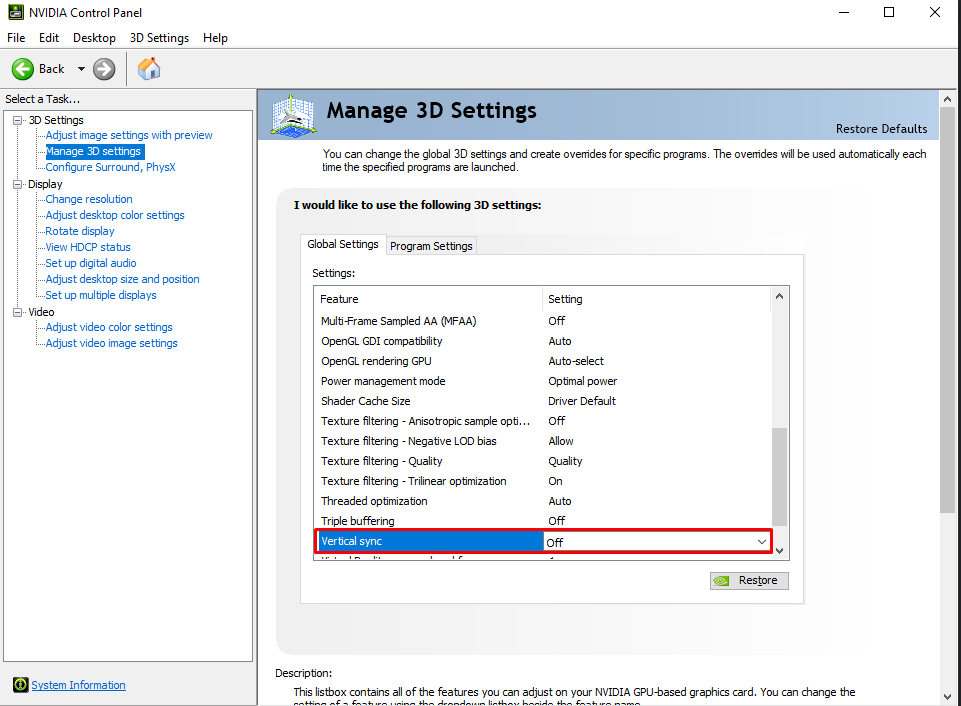Click the Restore button

749,580
